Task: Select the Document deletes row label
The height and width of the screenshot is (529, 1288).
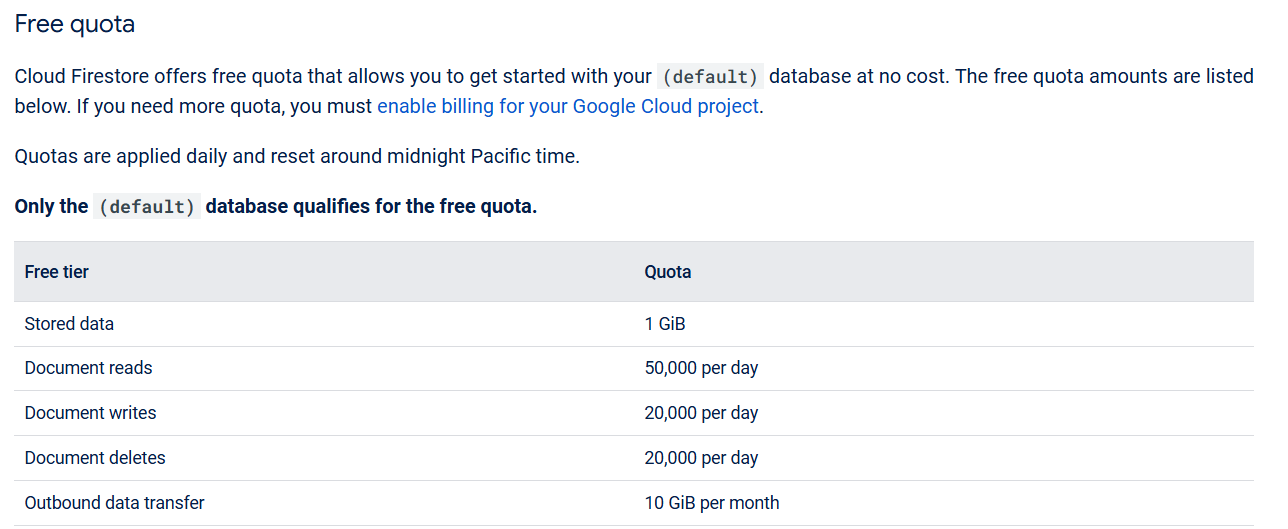Action: point(95,458)
